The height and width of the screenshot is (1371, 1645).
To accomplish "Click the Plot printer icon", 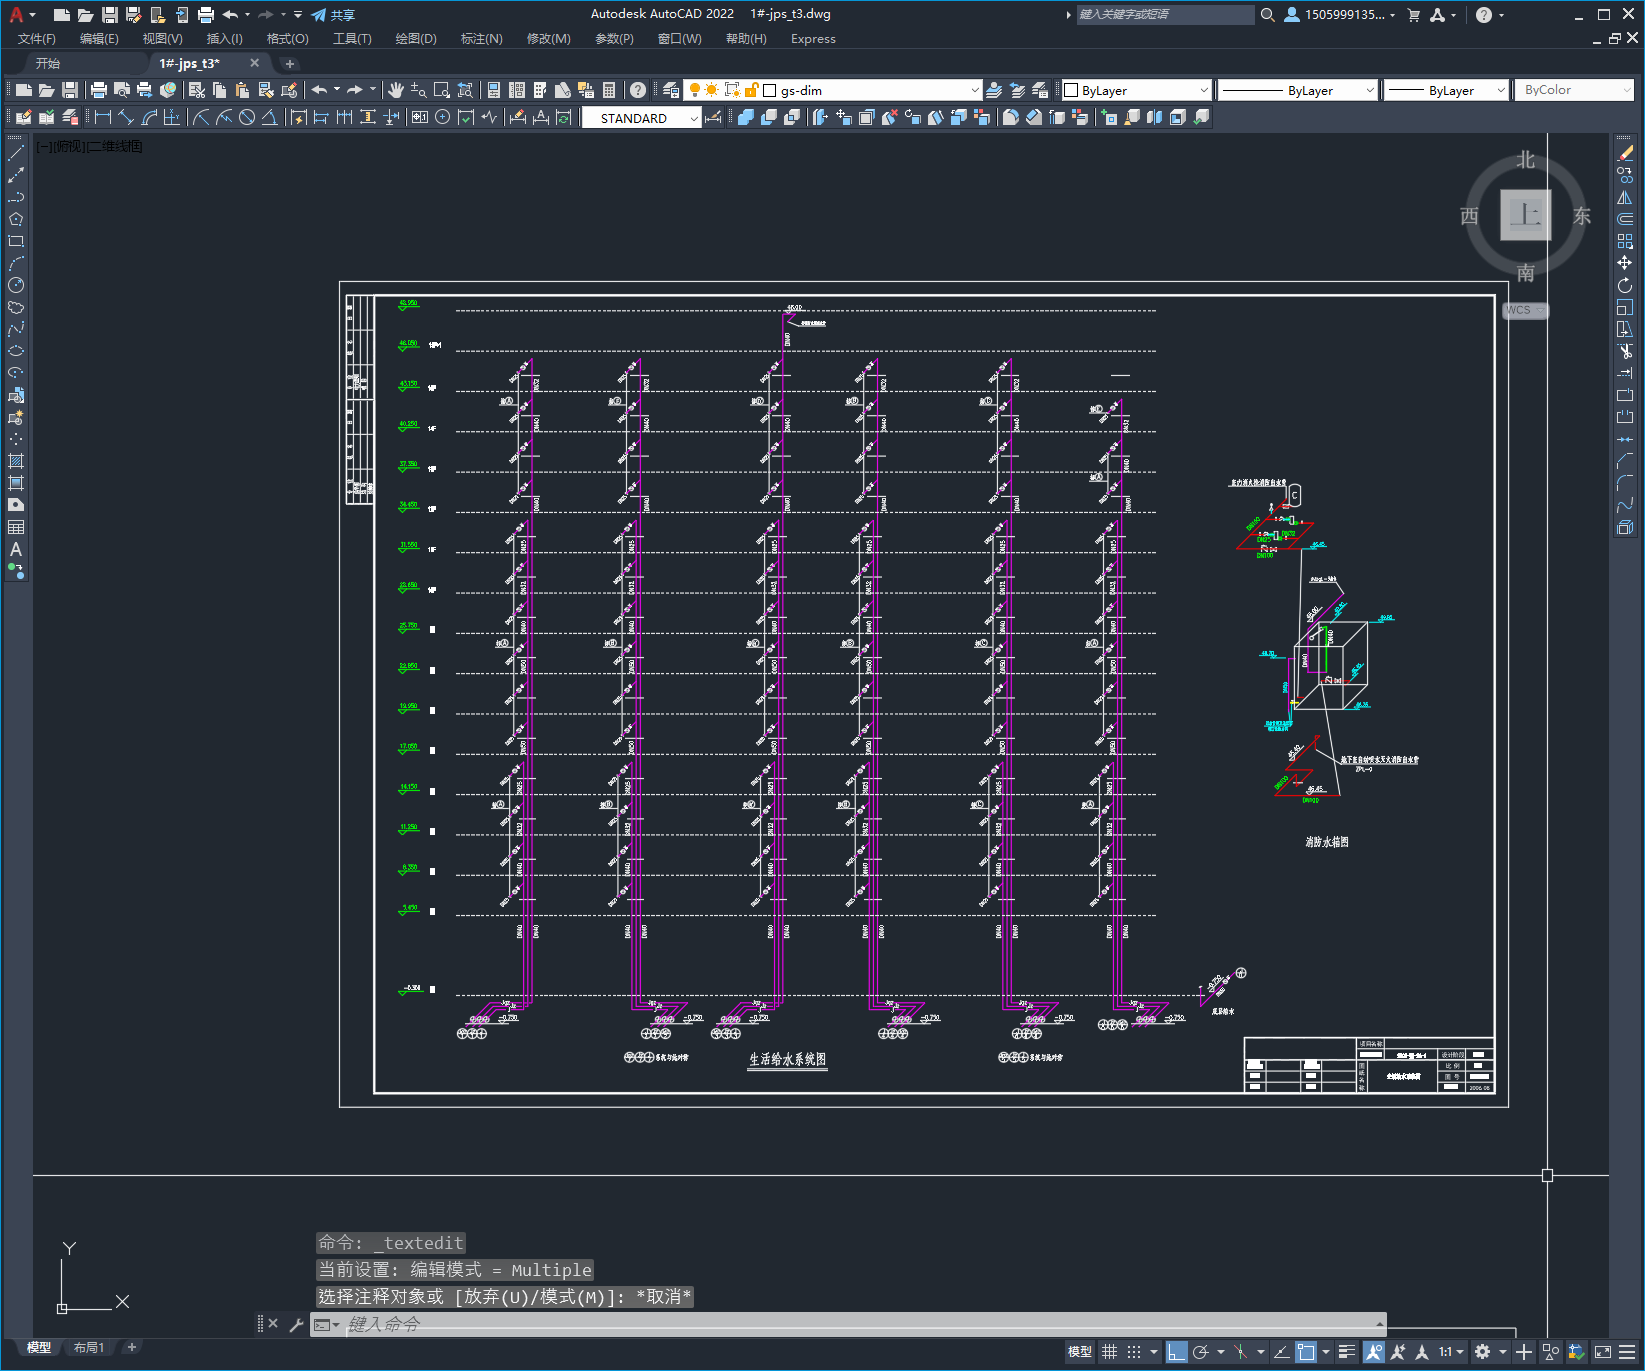I will (98, 90).
